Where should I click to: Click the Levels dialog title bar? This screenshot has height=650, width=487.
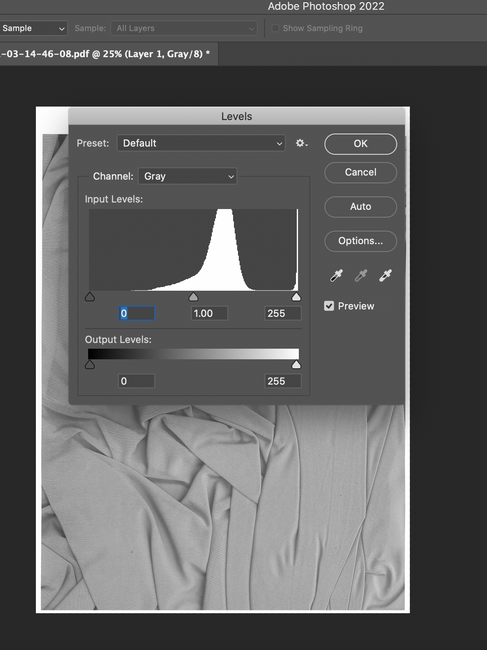point(236,116)
